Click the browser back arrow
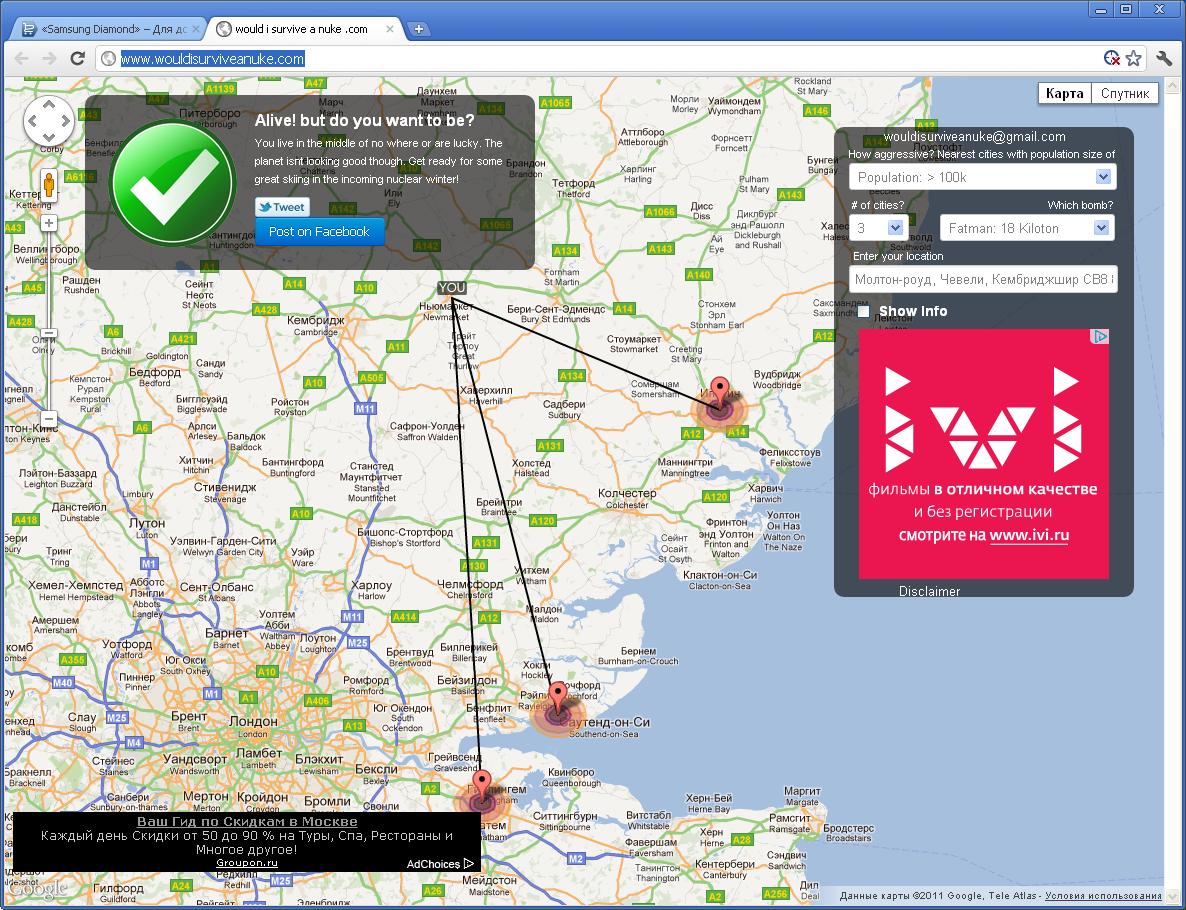This screenshot has width=1186, height=910. pyautogui.click(x=21, y=58)
